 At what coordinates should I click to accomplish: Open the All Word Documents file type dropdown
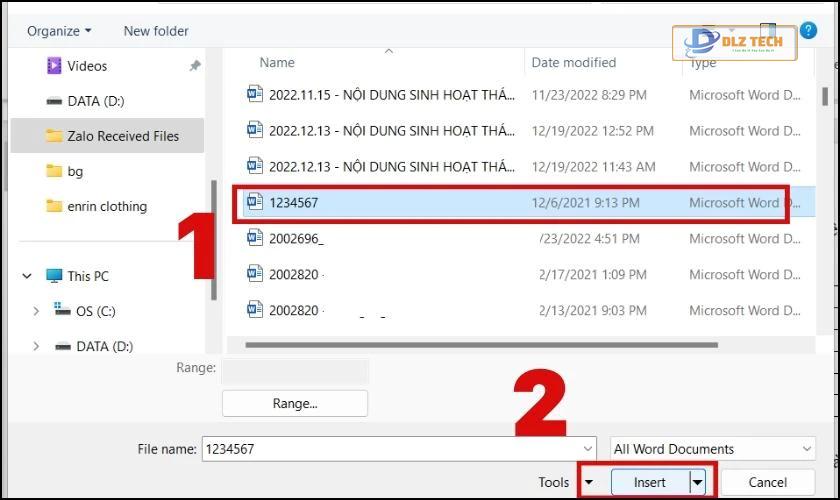712,449
